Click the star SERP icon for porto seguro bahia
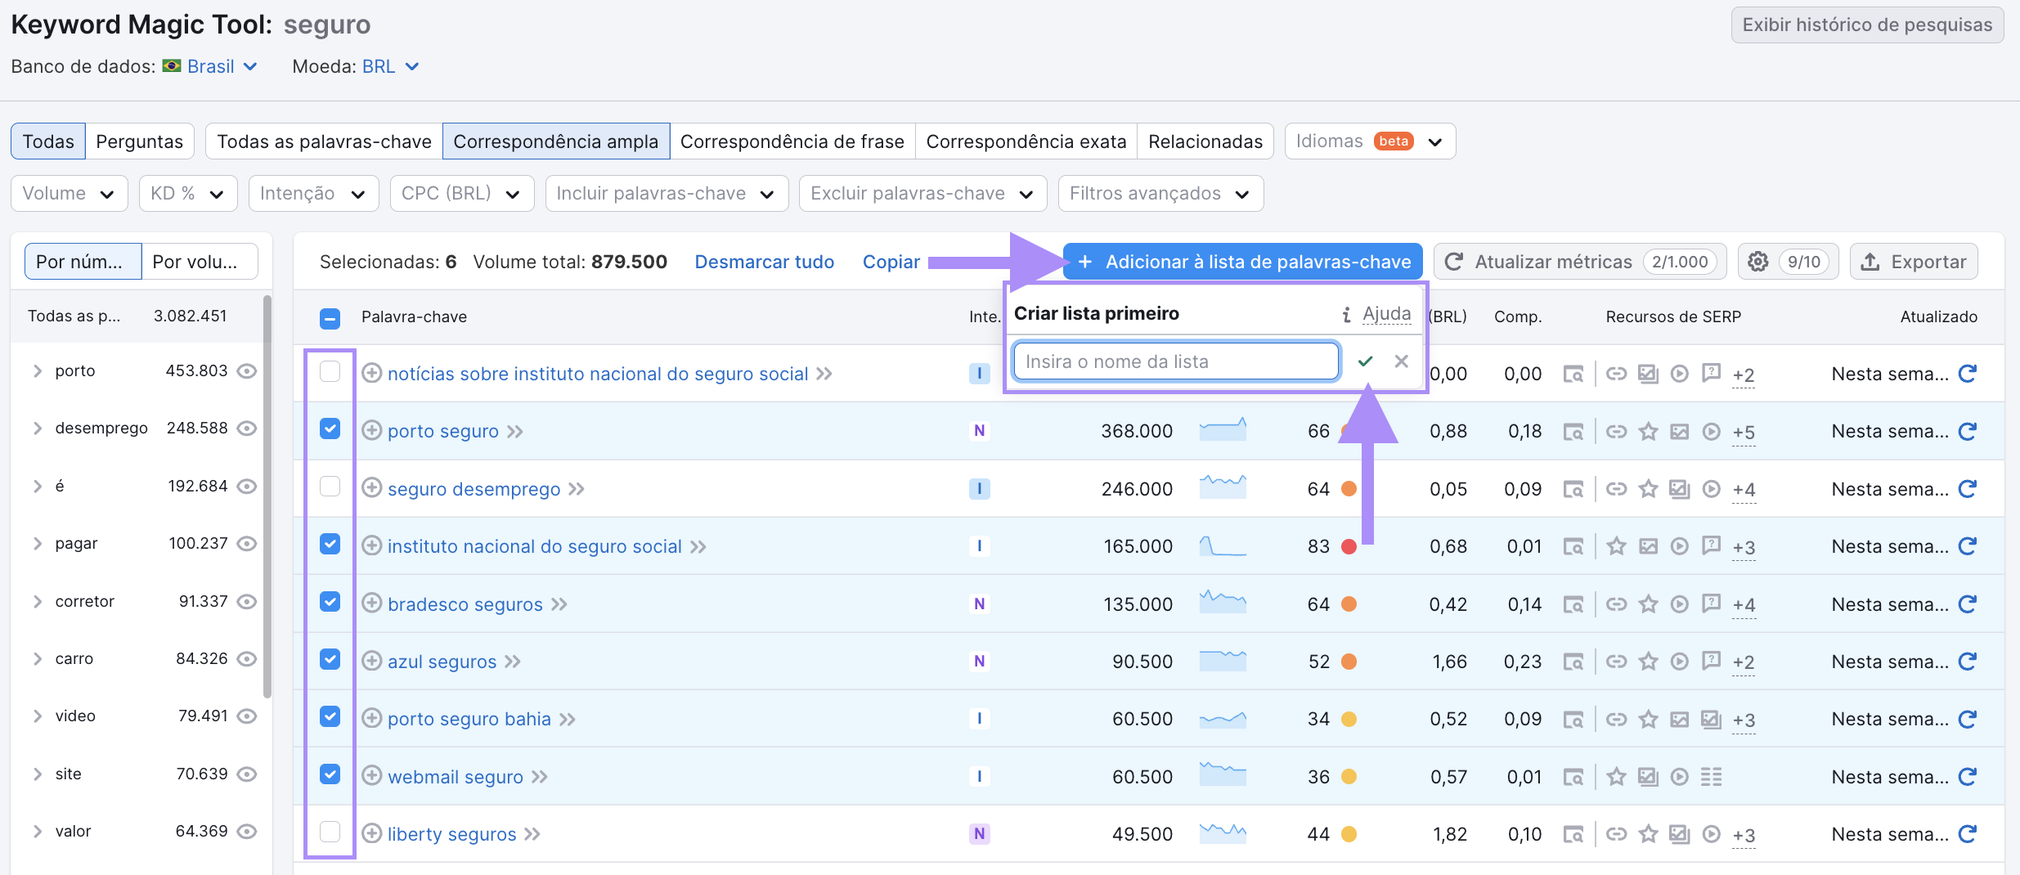The image size is (2020, 875). (1648, 719)
